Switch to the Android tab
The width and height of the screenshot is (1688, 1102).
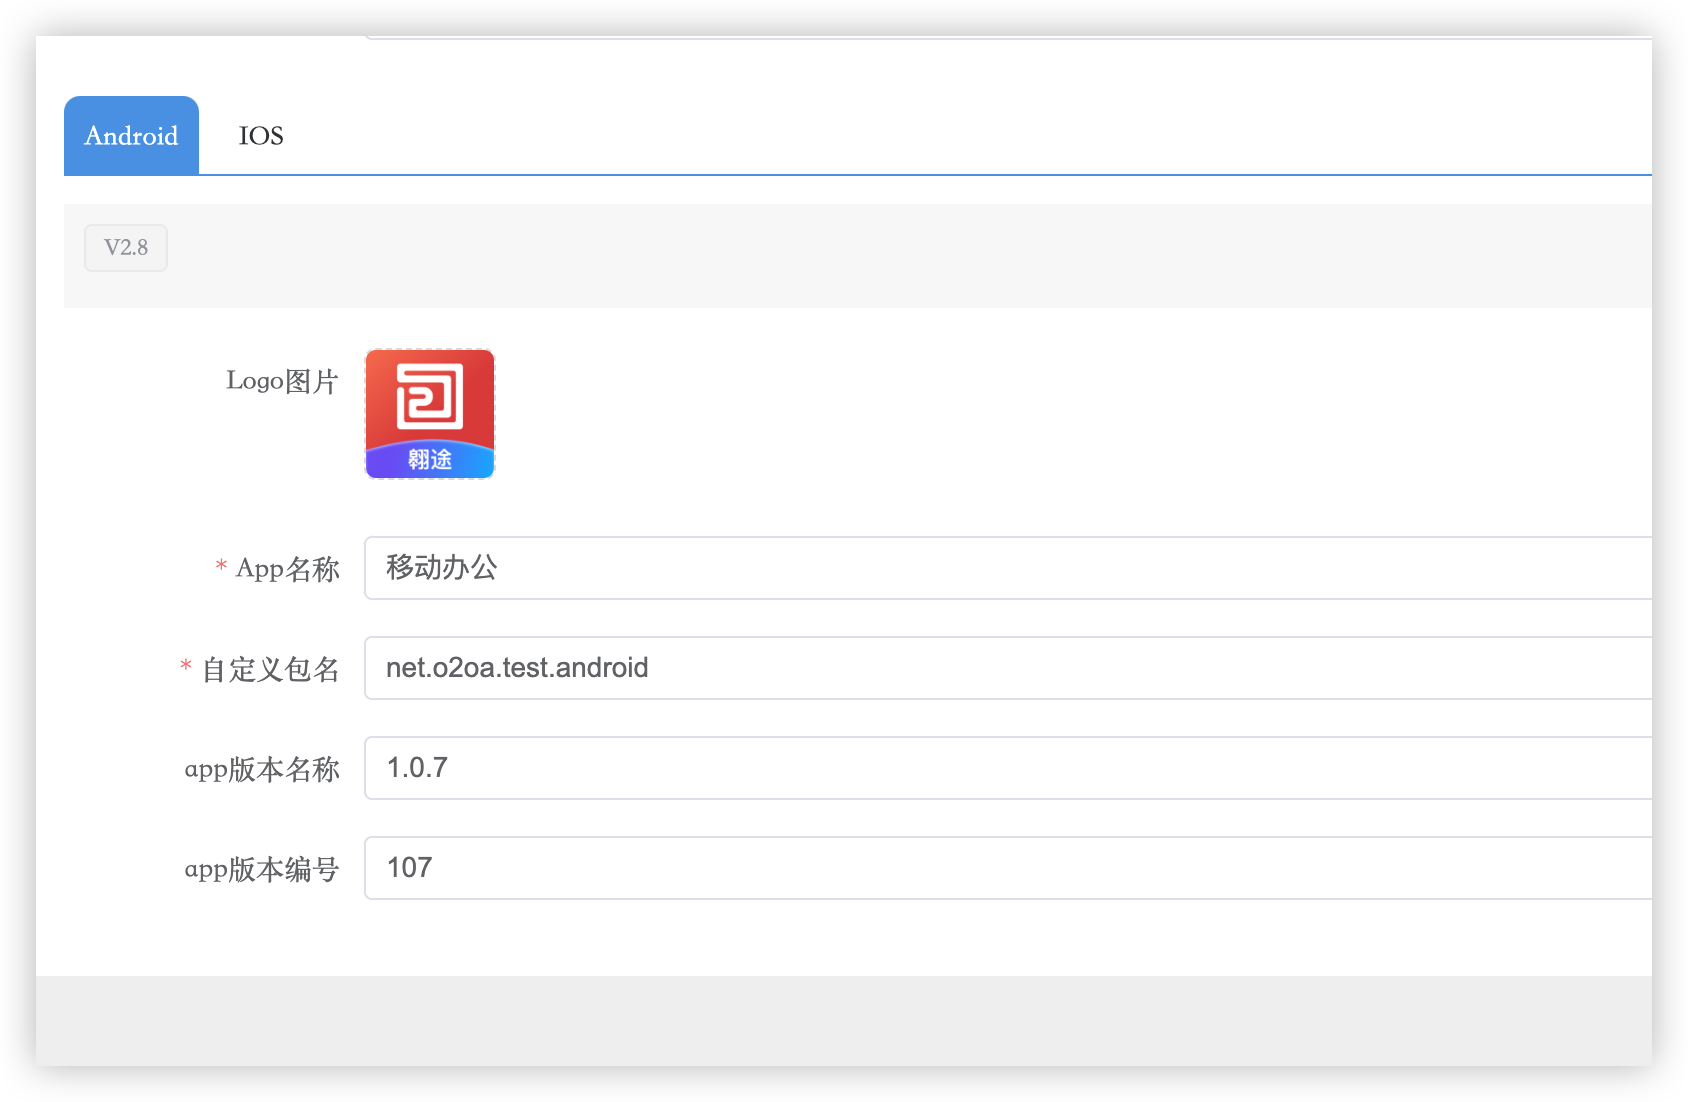[131, 136]
